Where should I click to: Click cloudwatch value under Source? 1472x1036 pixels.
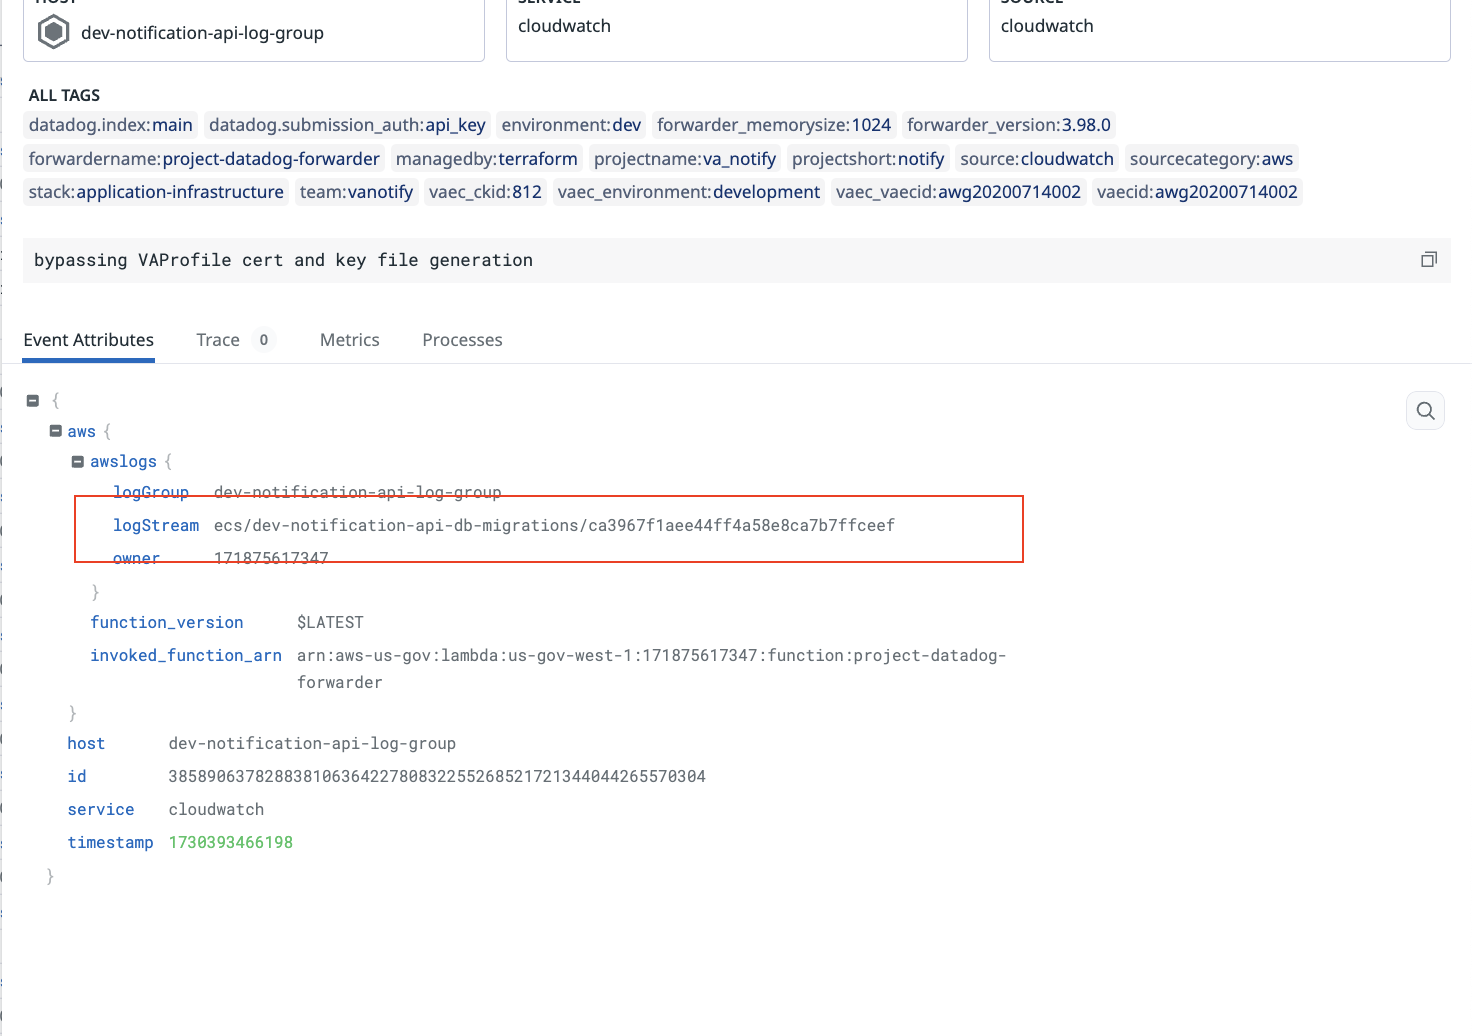[x=1047, y=26]
